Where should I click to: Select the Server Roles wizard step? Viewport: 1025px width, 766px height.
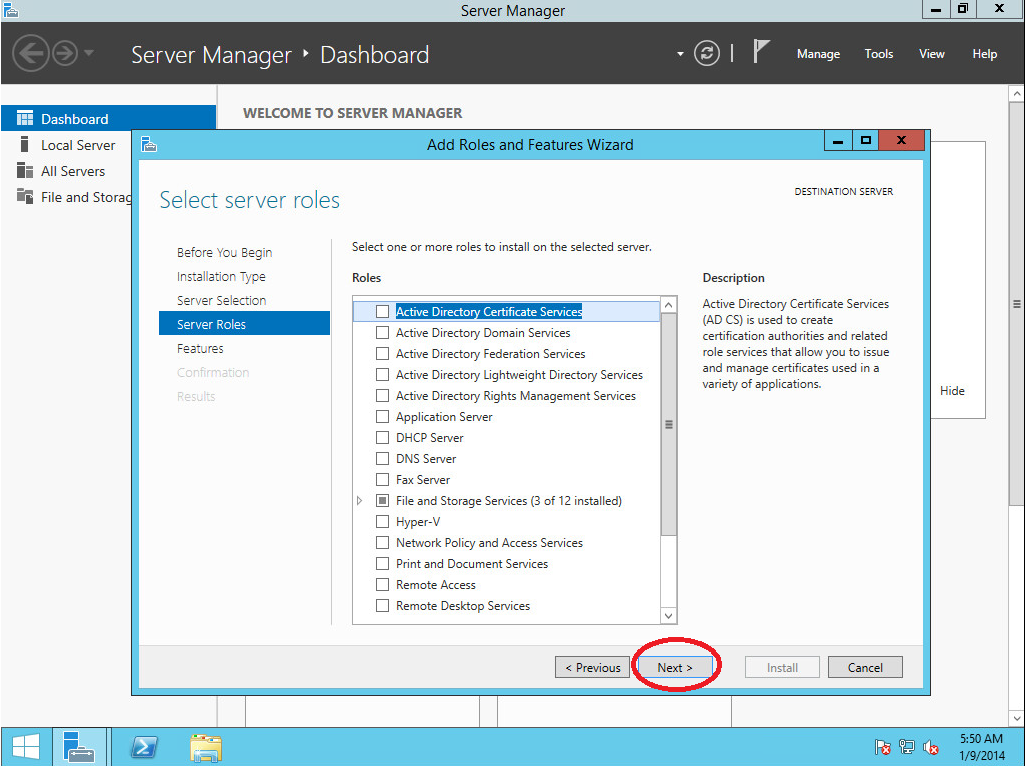point(244,324)
